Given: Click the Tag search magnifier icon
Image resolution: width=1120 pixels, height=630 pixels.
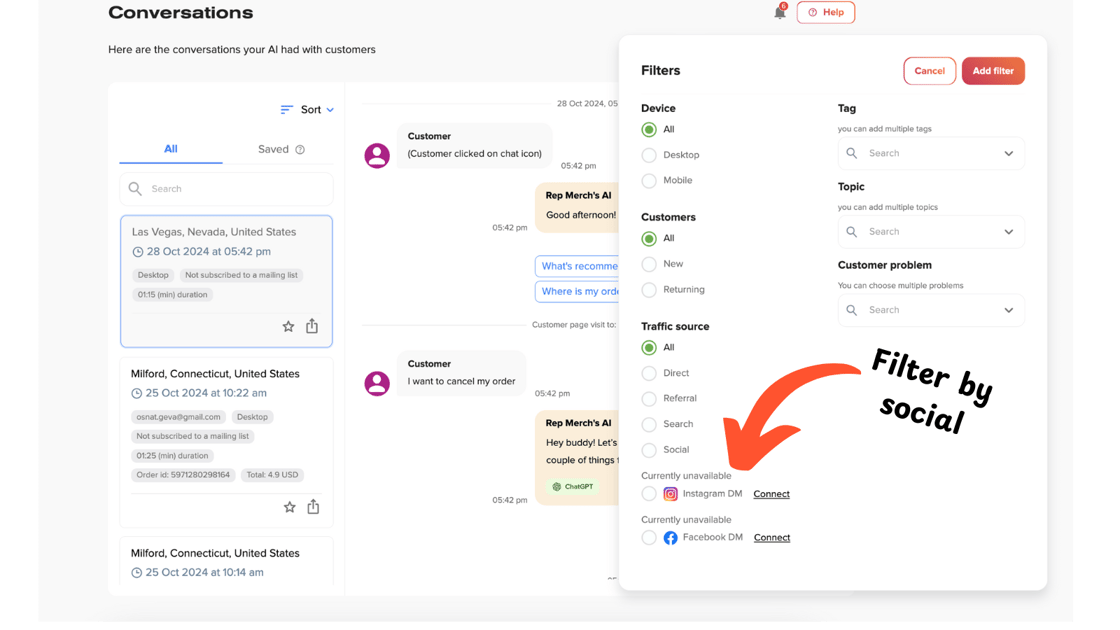Looking at the screenshot, I should [851, 153].
